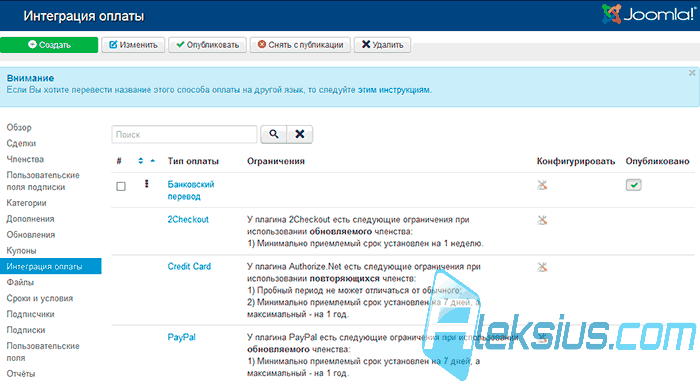Tick the Банковский перевод checkbox
This screenshot has height=382, width=700.
coord(121,186)
